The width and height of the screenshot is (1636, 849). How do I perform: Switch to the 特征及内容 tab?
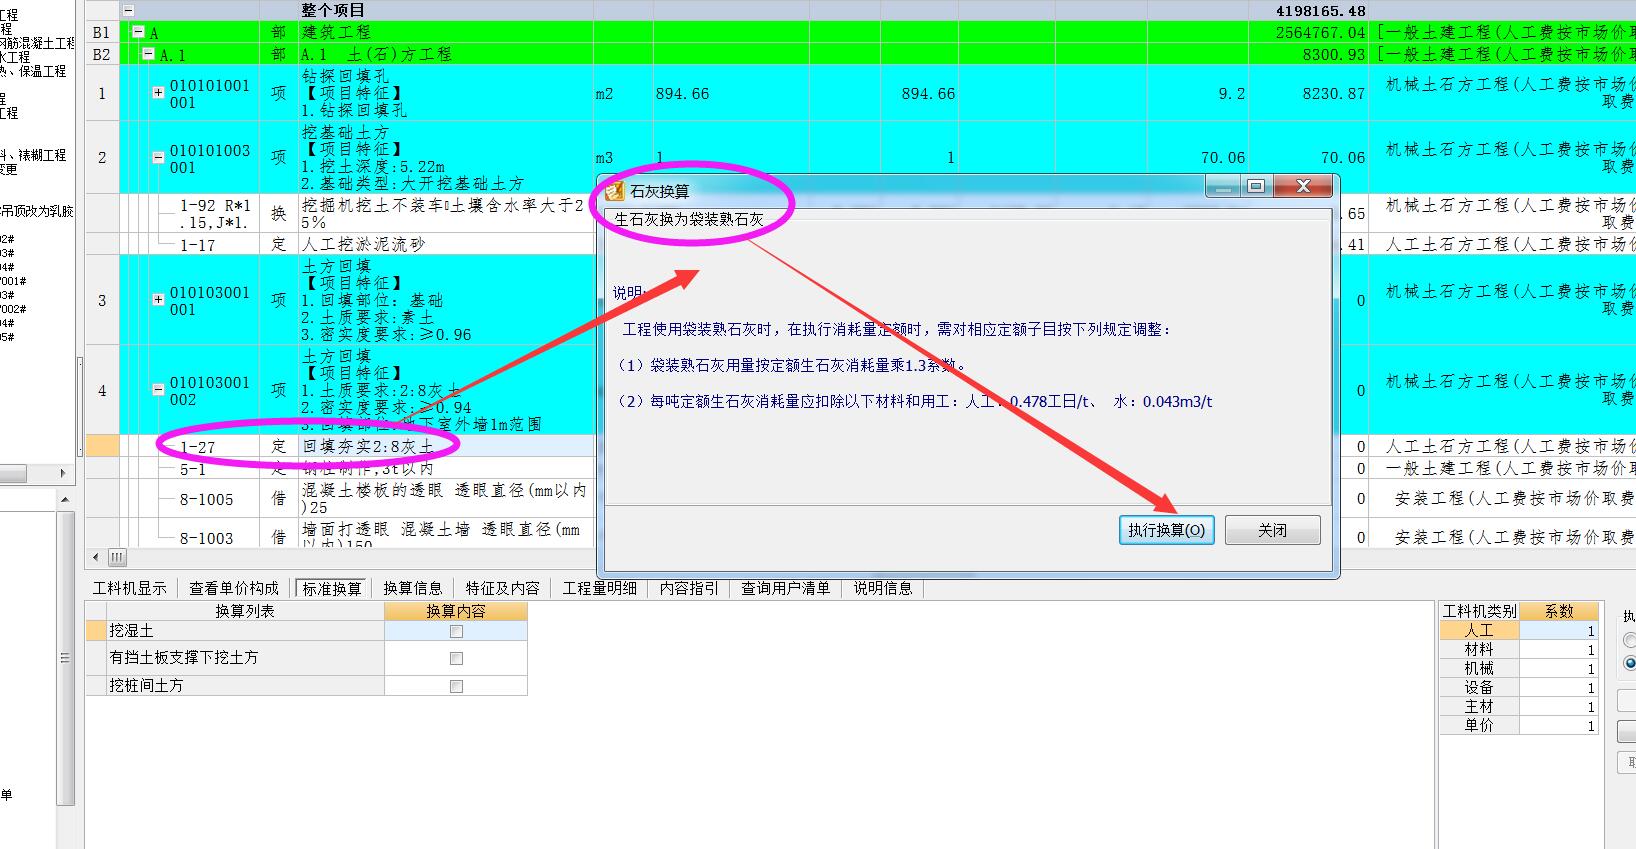pyautogui.click(x=502, y=588)
